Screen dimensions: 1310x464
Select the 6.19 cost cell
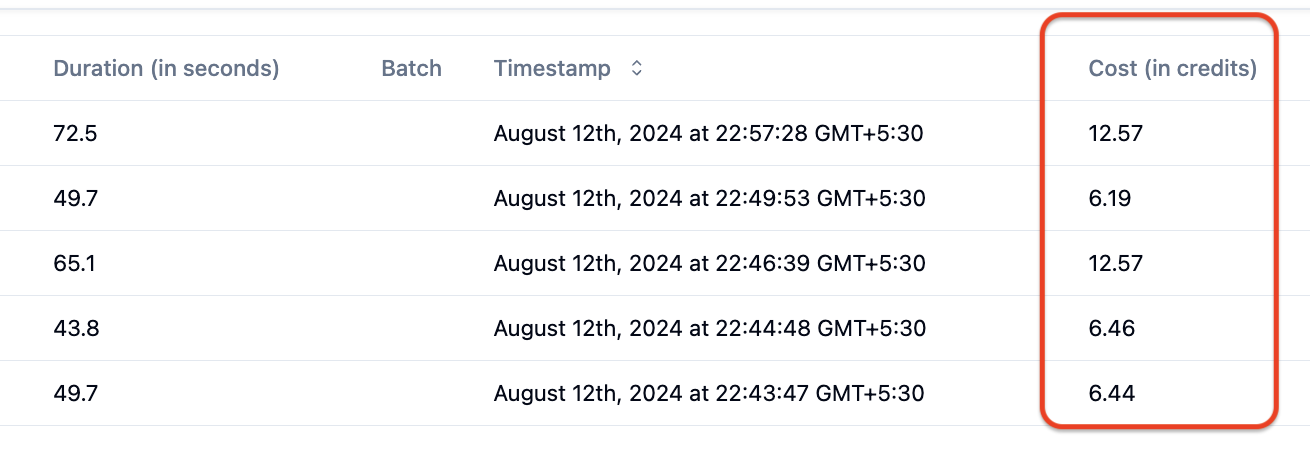pos(1110,198)
